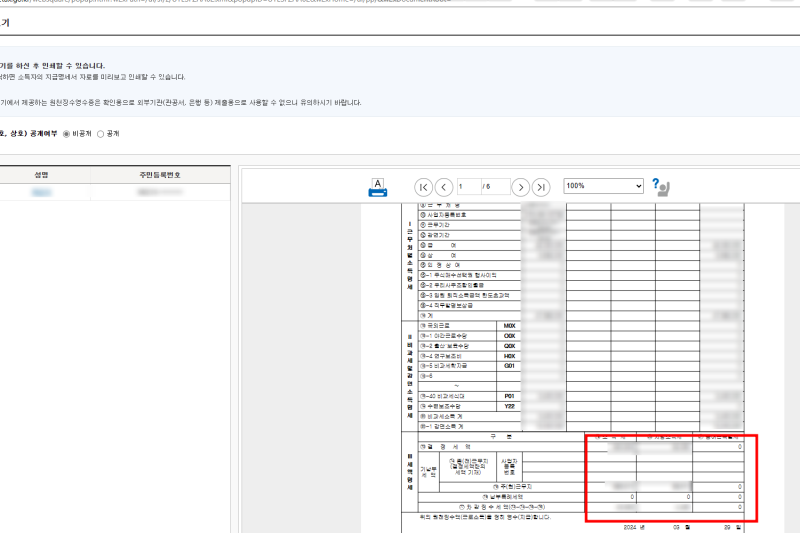Jump to the first page

[x=423, y=187]
